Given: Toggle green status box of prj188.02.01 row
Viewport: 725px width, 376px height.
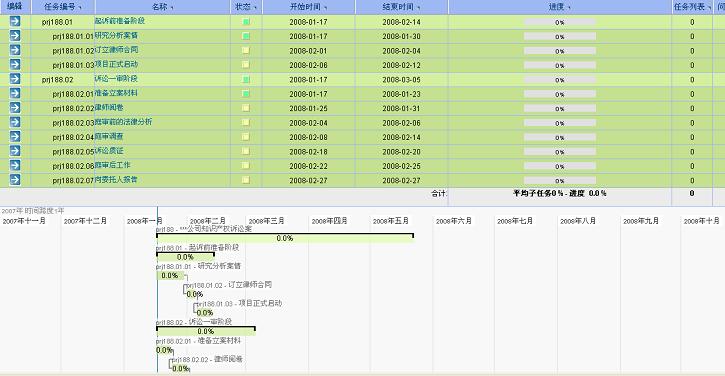Looking at the screenshot, I should pos(246,94).
